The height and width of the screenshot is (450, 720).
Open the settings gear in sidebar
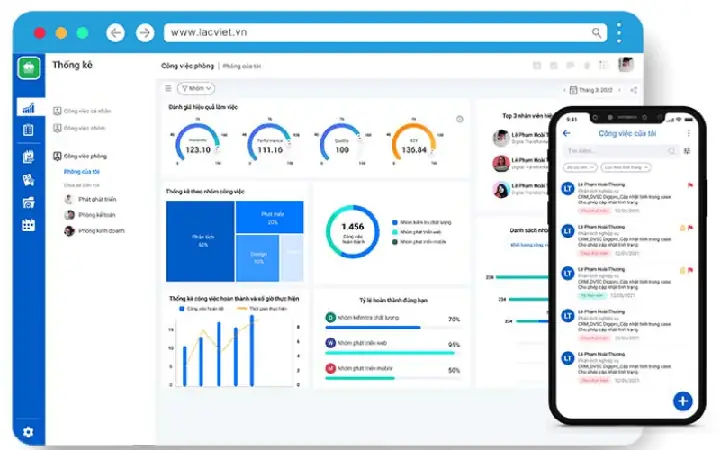28,432
